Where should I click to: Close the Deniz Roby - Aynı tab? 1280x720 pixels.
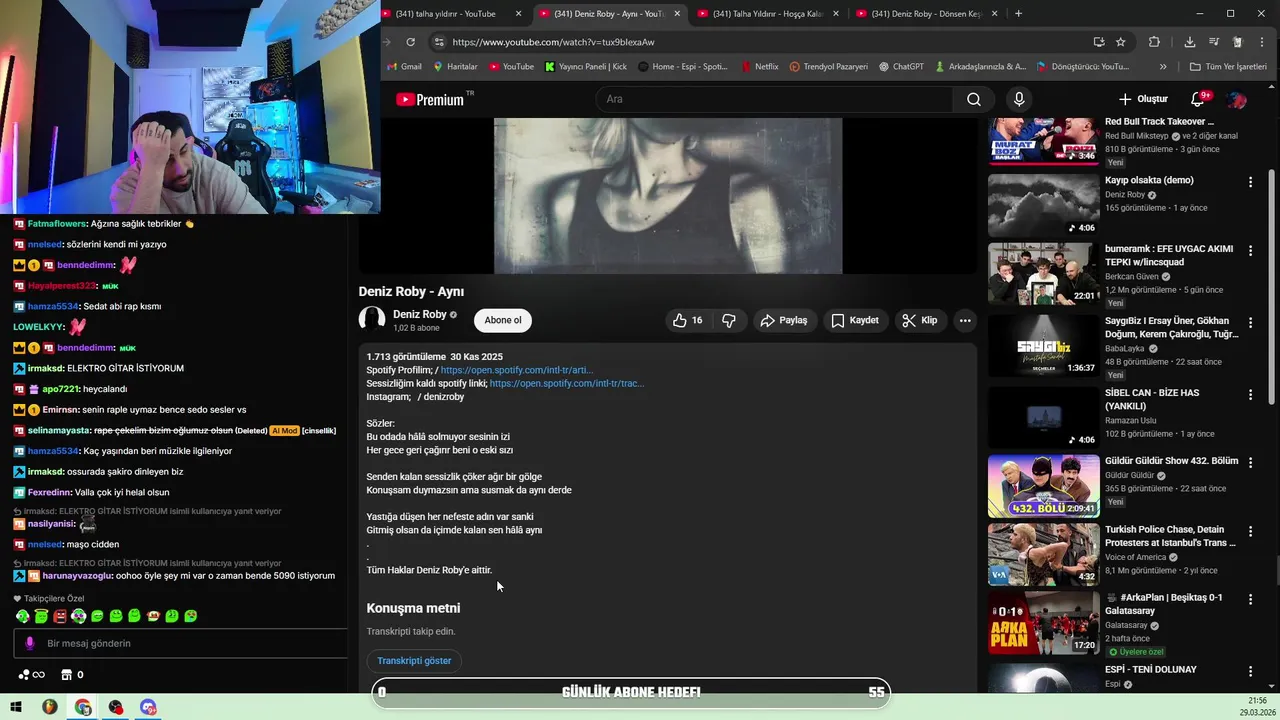[677, 14]
